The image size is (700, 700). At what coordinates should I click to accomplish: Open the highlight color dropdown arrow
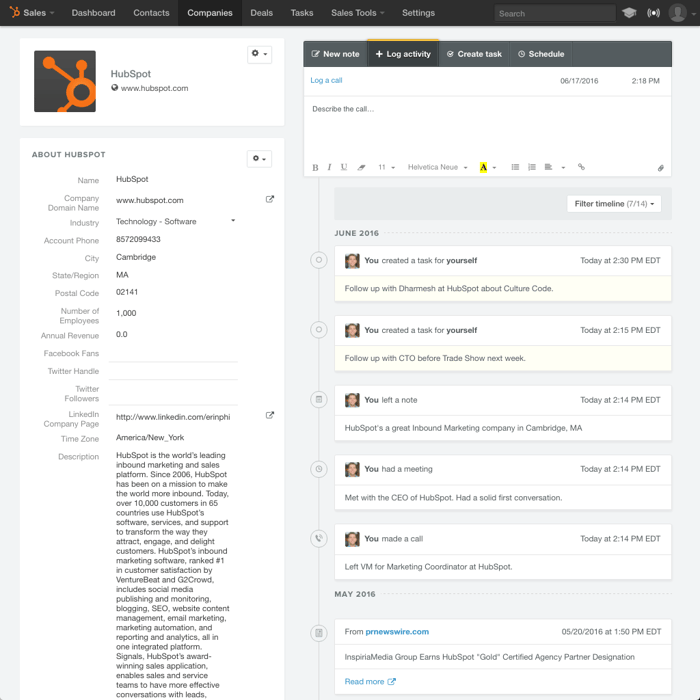click(x=494, y=168)
